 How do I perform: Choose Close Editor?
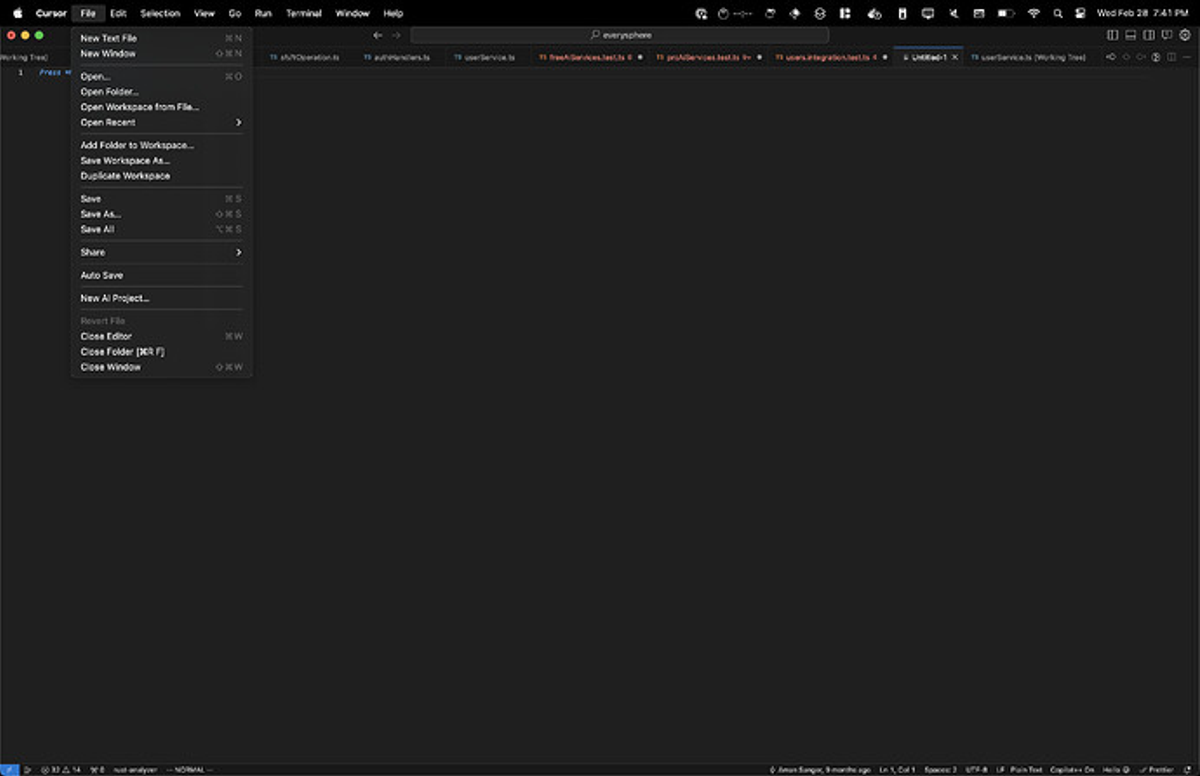click(x=161, y=337)
